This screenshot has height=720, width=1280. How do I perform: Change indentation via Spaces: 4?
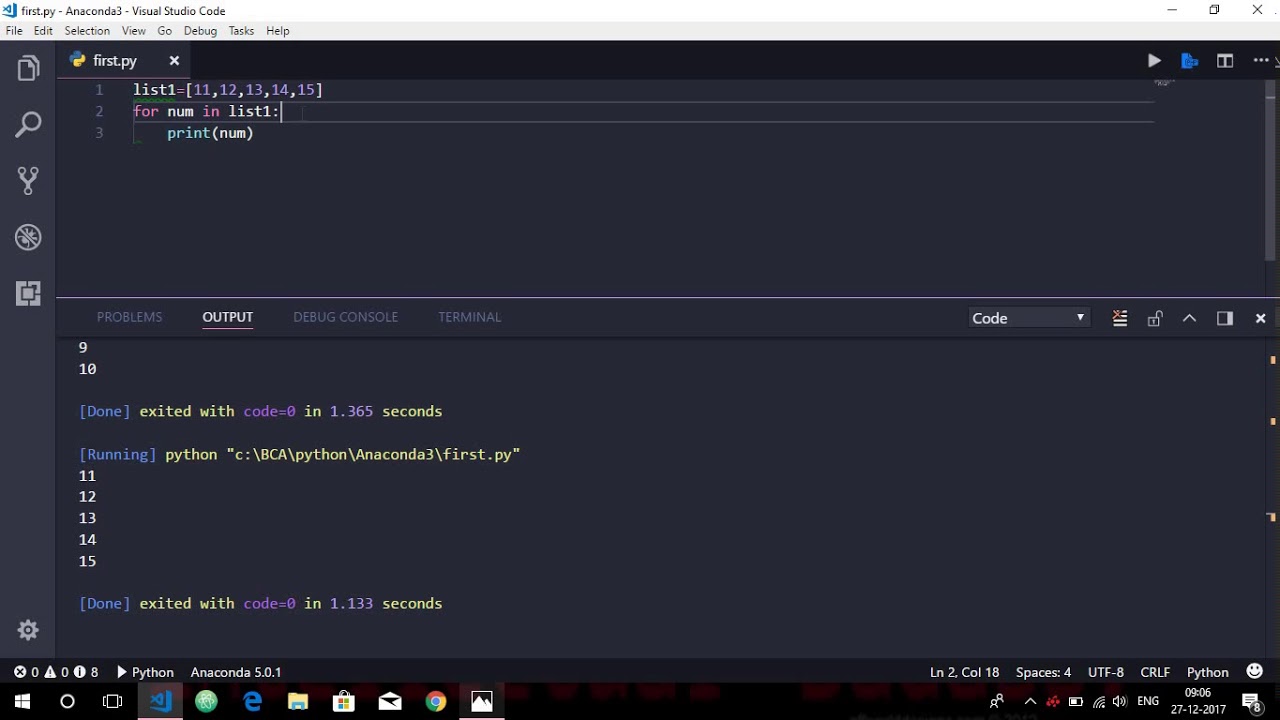click(1043, 672)
